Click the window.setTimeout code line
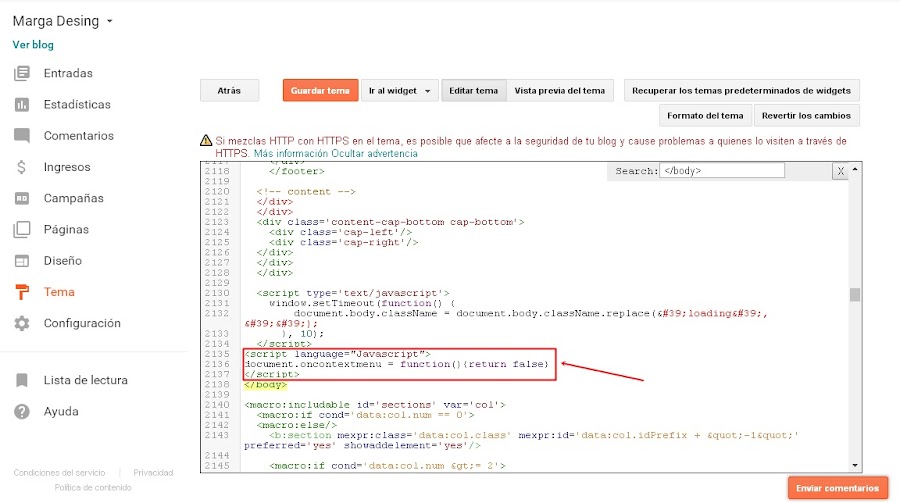This screenshot has height=503, width=900. coord(362,303)
